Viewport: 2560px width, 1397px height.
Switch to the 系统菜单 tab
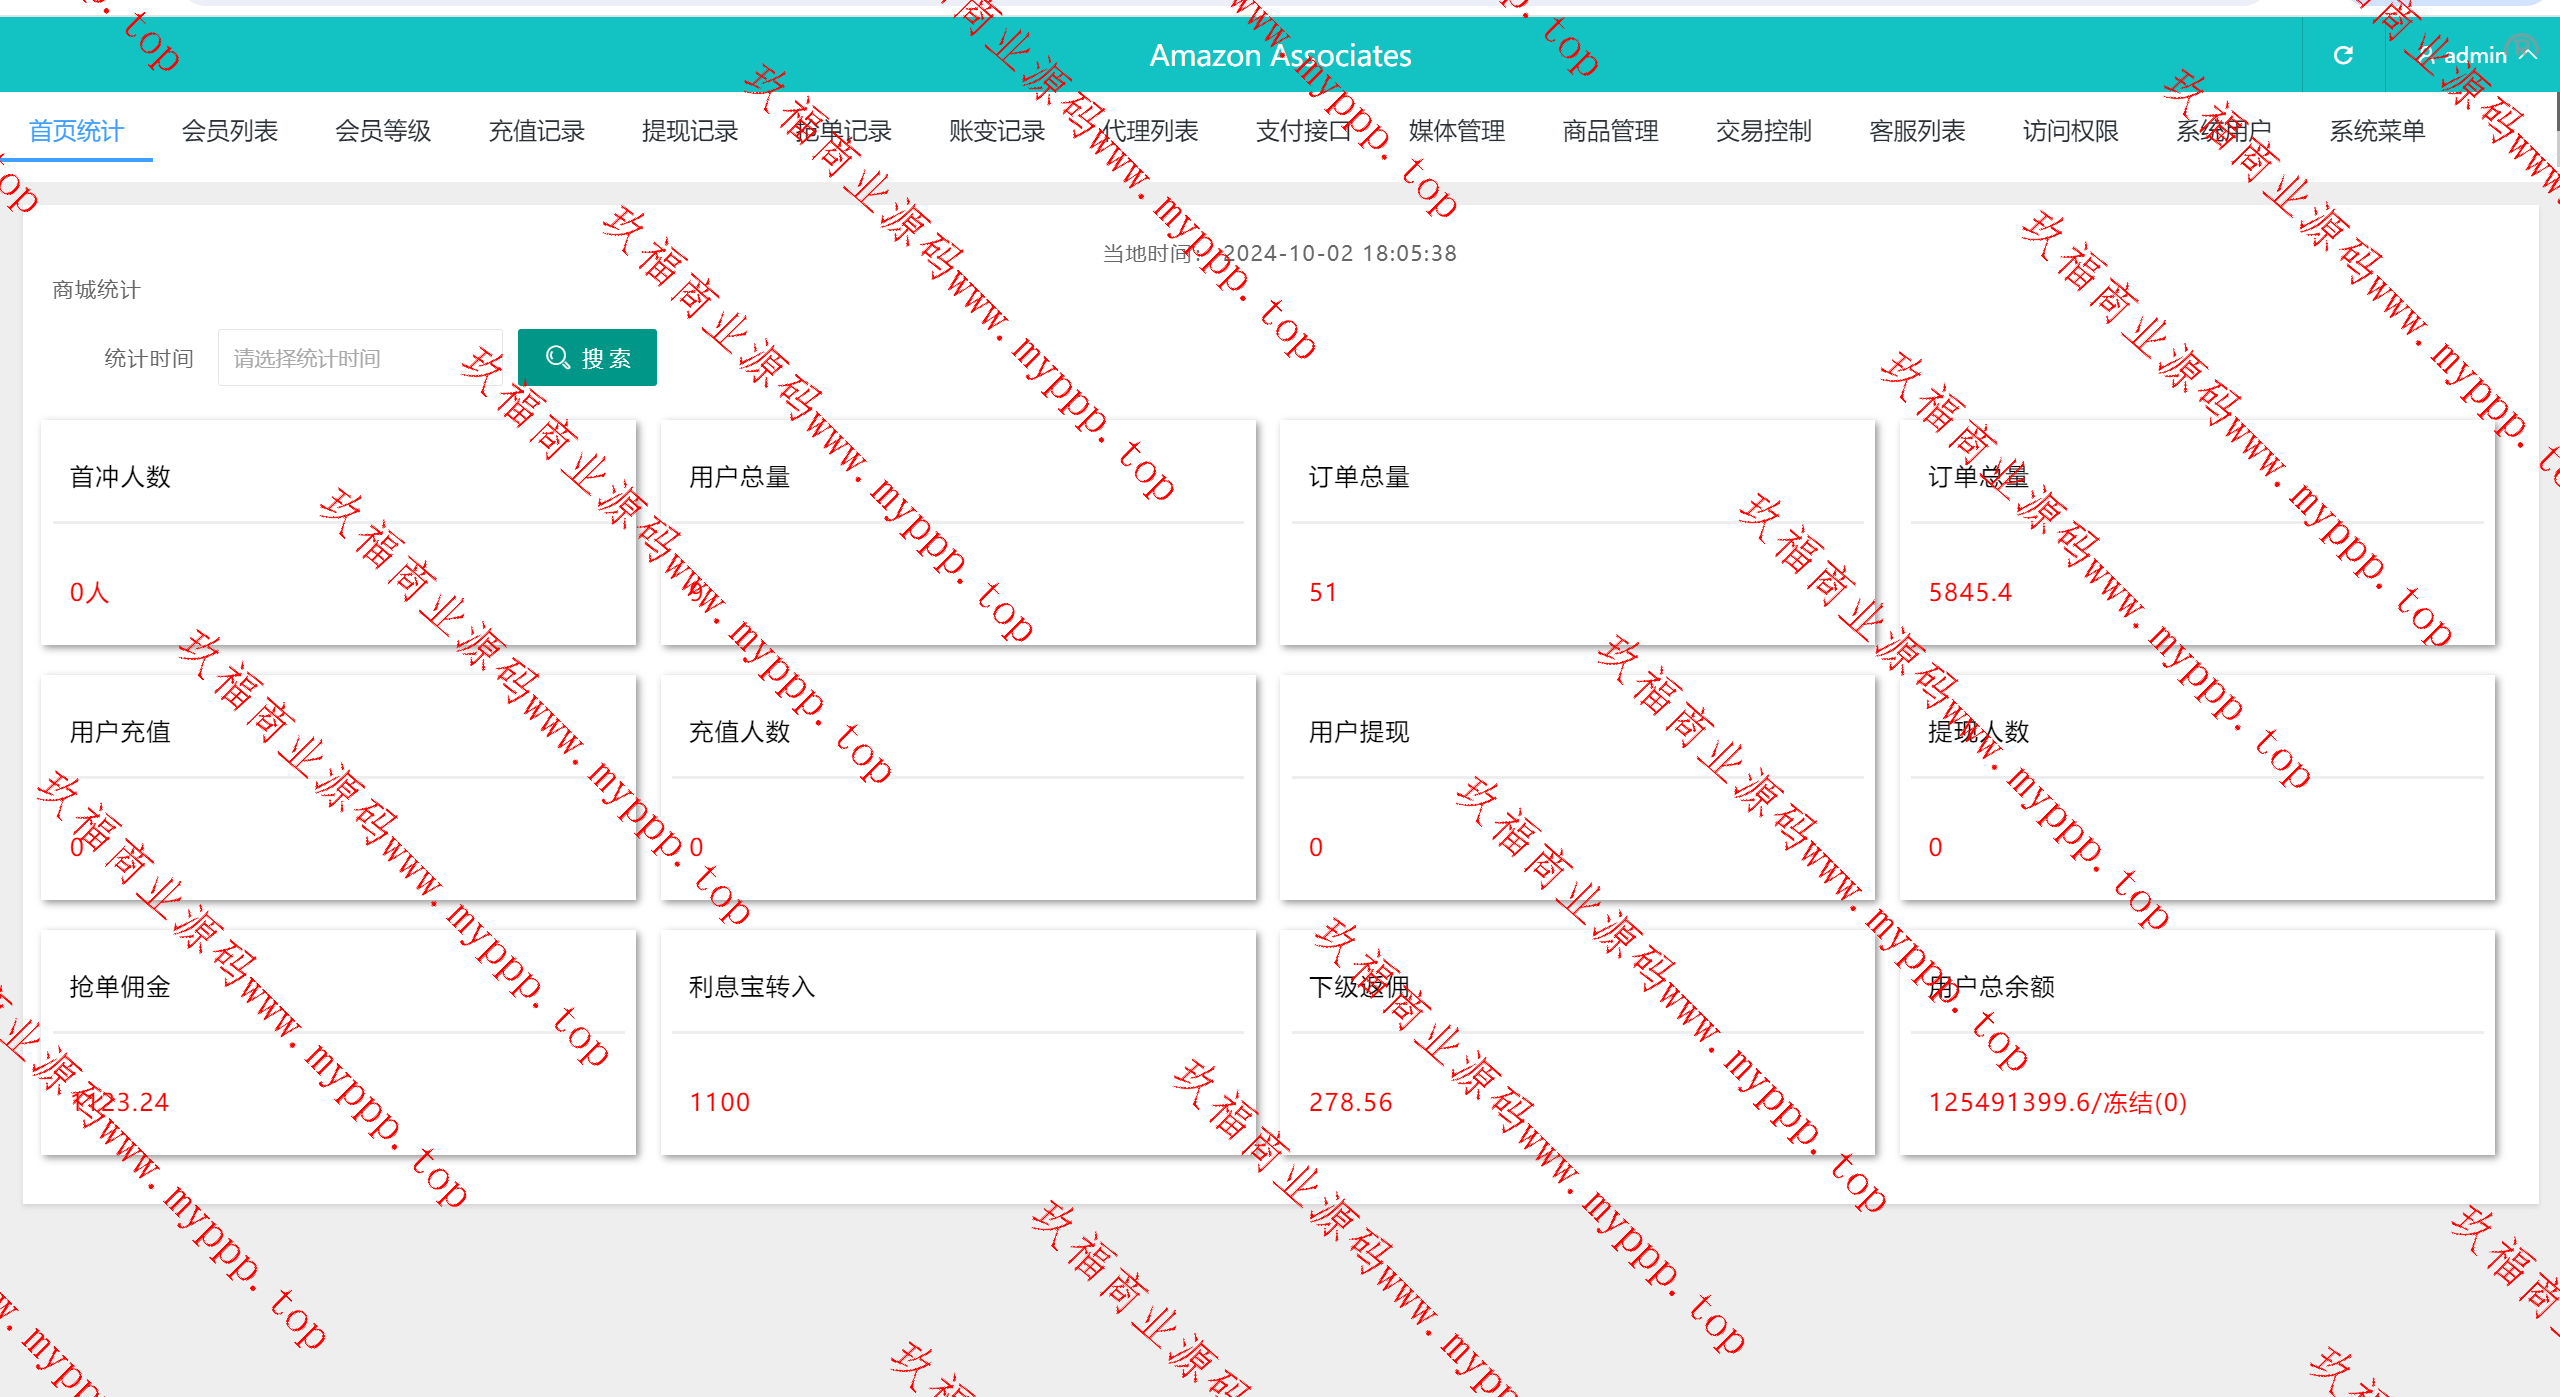pyautogui.click(x=2377, y=131)
